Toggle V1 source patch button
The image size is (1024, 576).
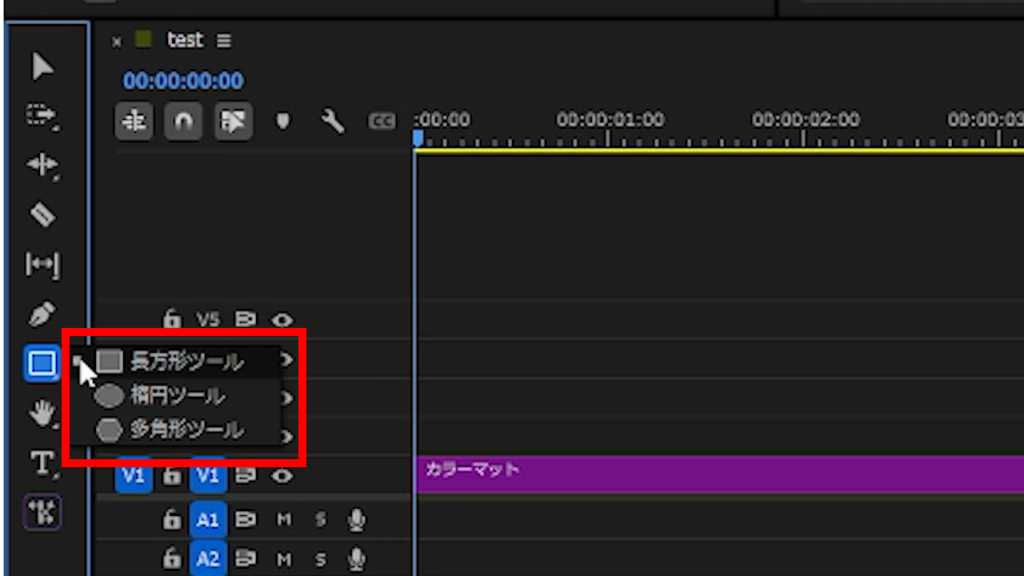point(133,475)
